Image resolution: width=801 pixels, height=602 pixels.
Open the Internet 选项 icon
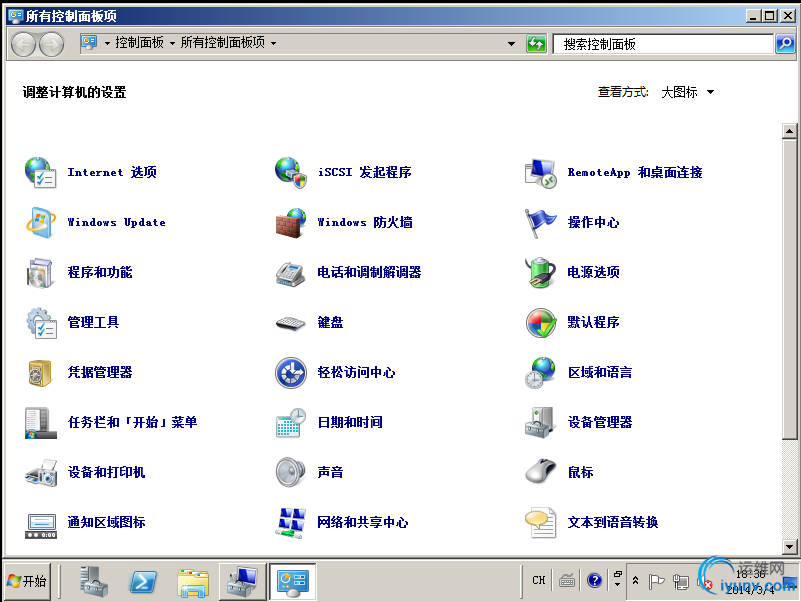(x=40, y=172)
